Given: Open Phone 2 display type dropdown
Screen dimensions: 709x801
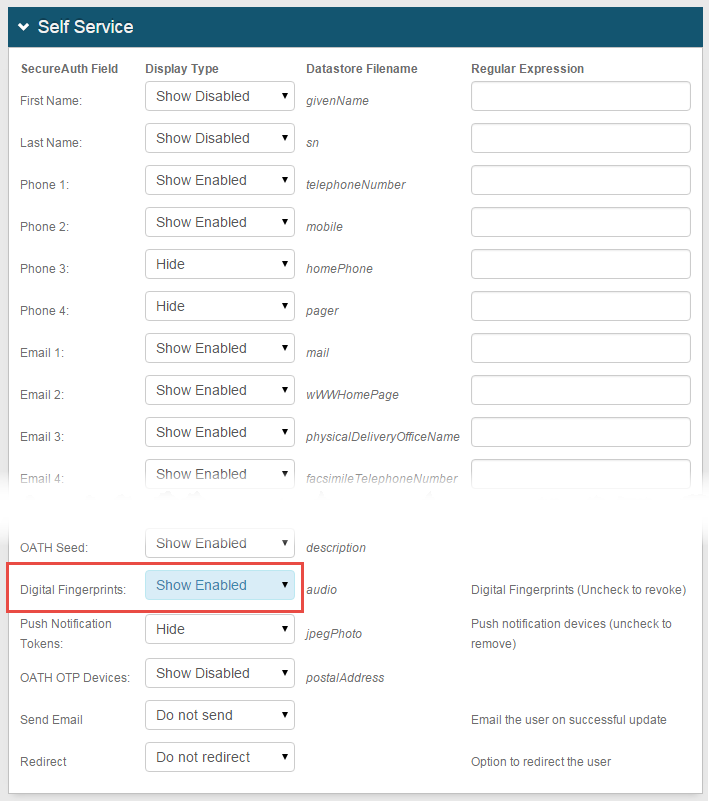Looking at the screenshot, I should coord(220,223).
